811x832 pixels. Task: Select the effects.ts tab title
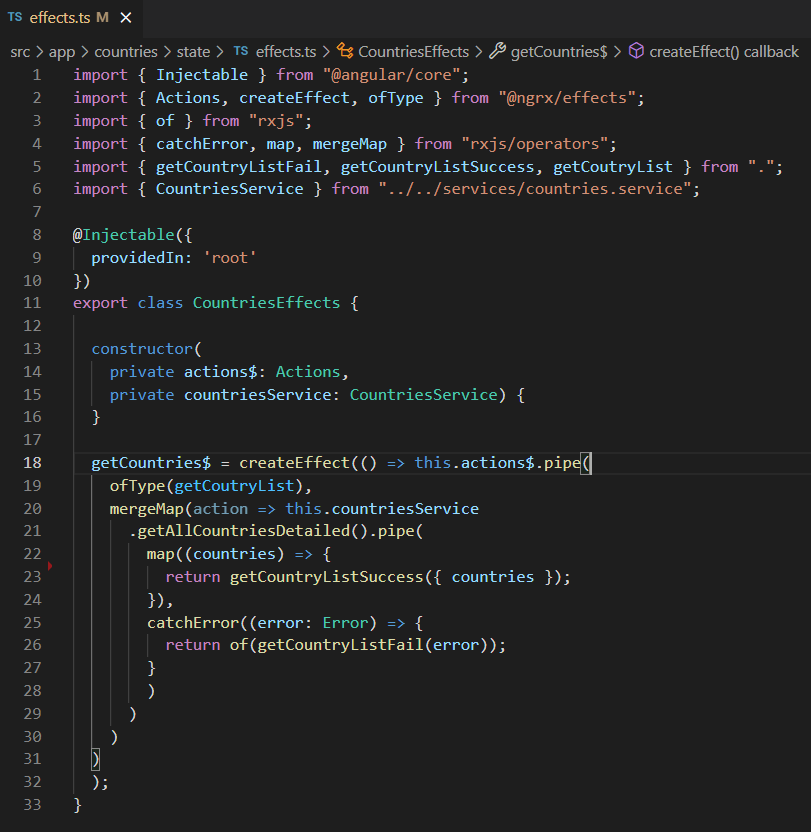59,18
